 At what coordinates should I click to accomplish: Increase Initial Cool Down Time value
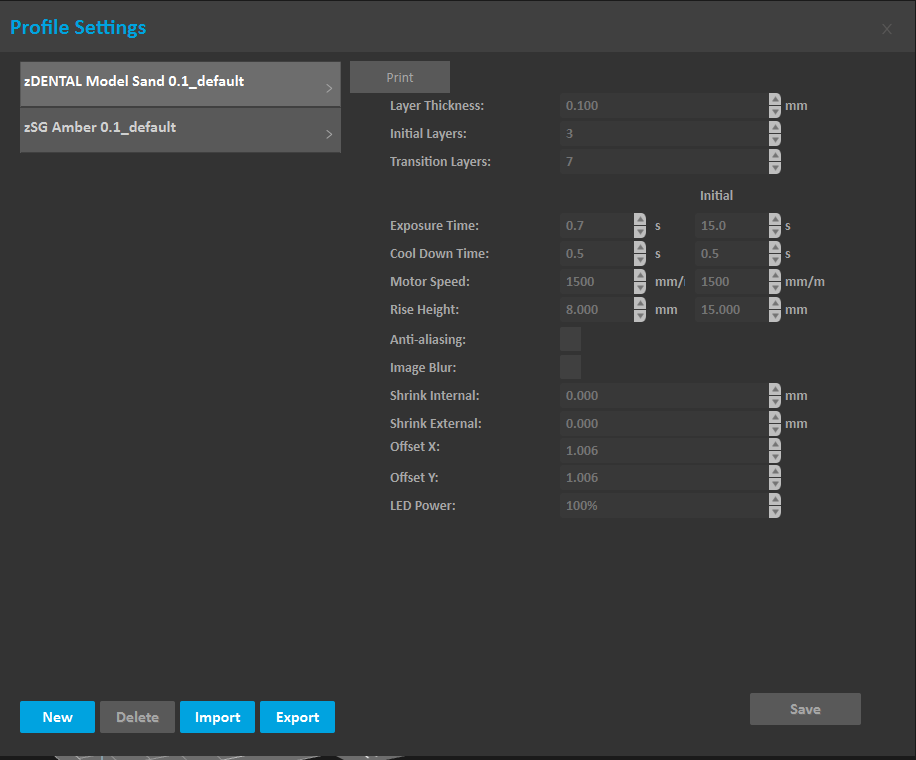[775, 248]
